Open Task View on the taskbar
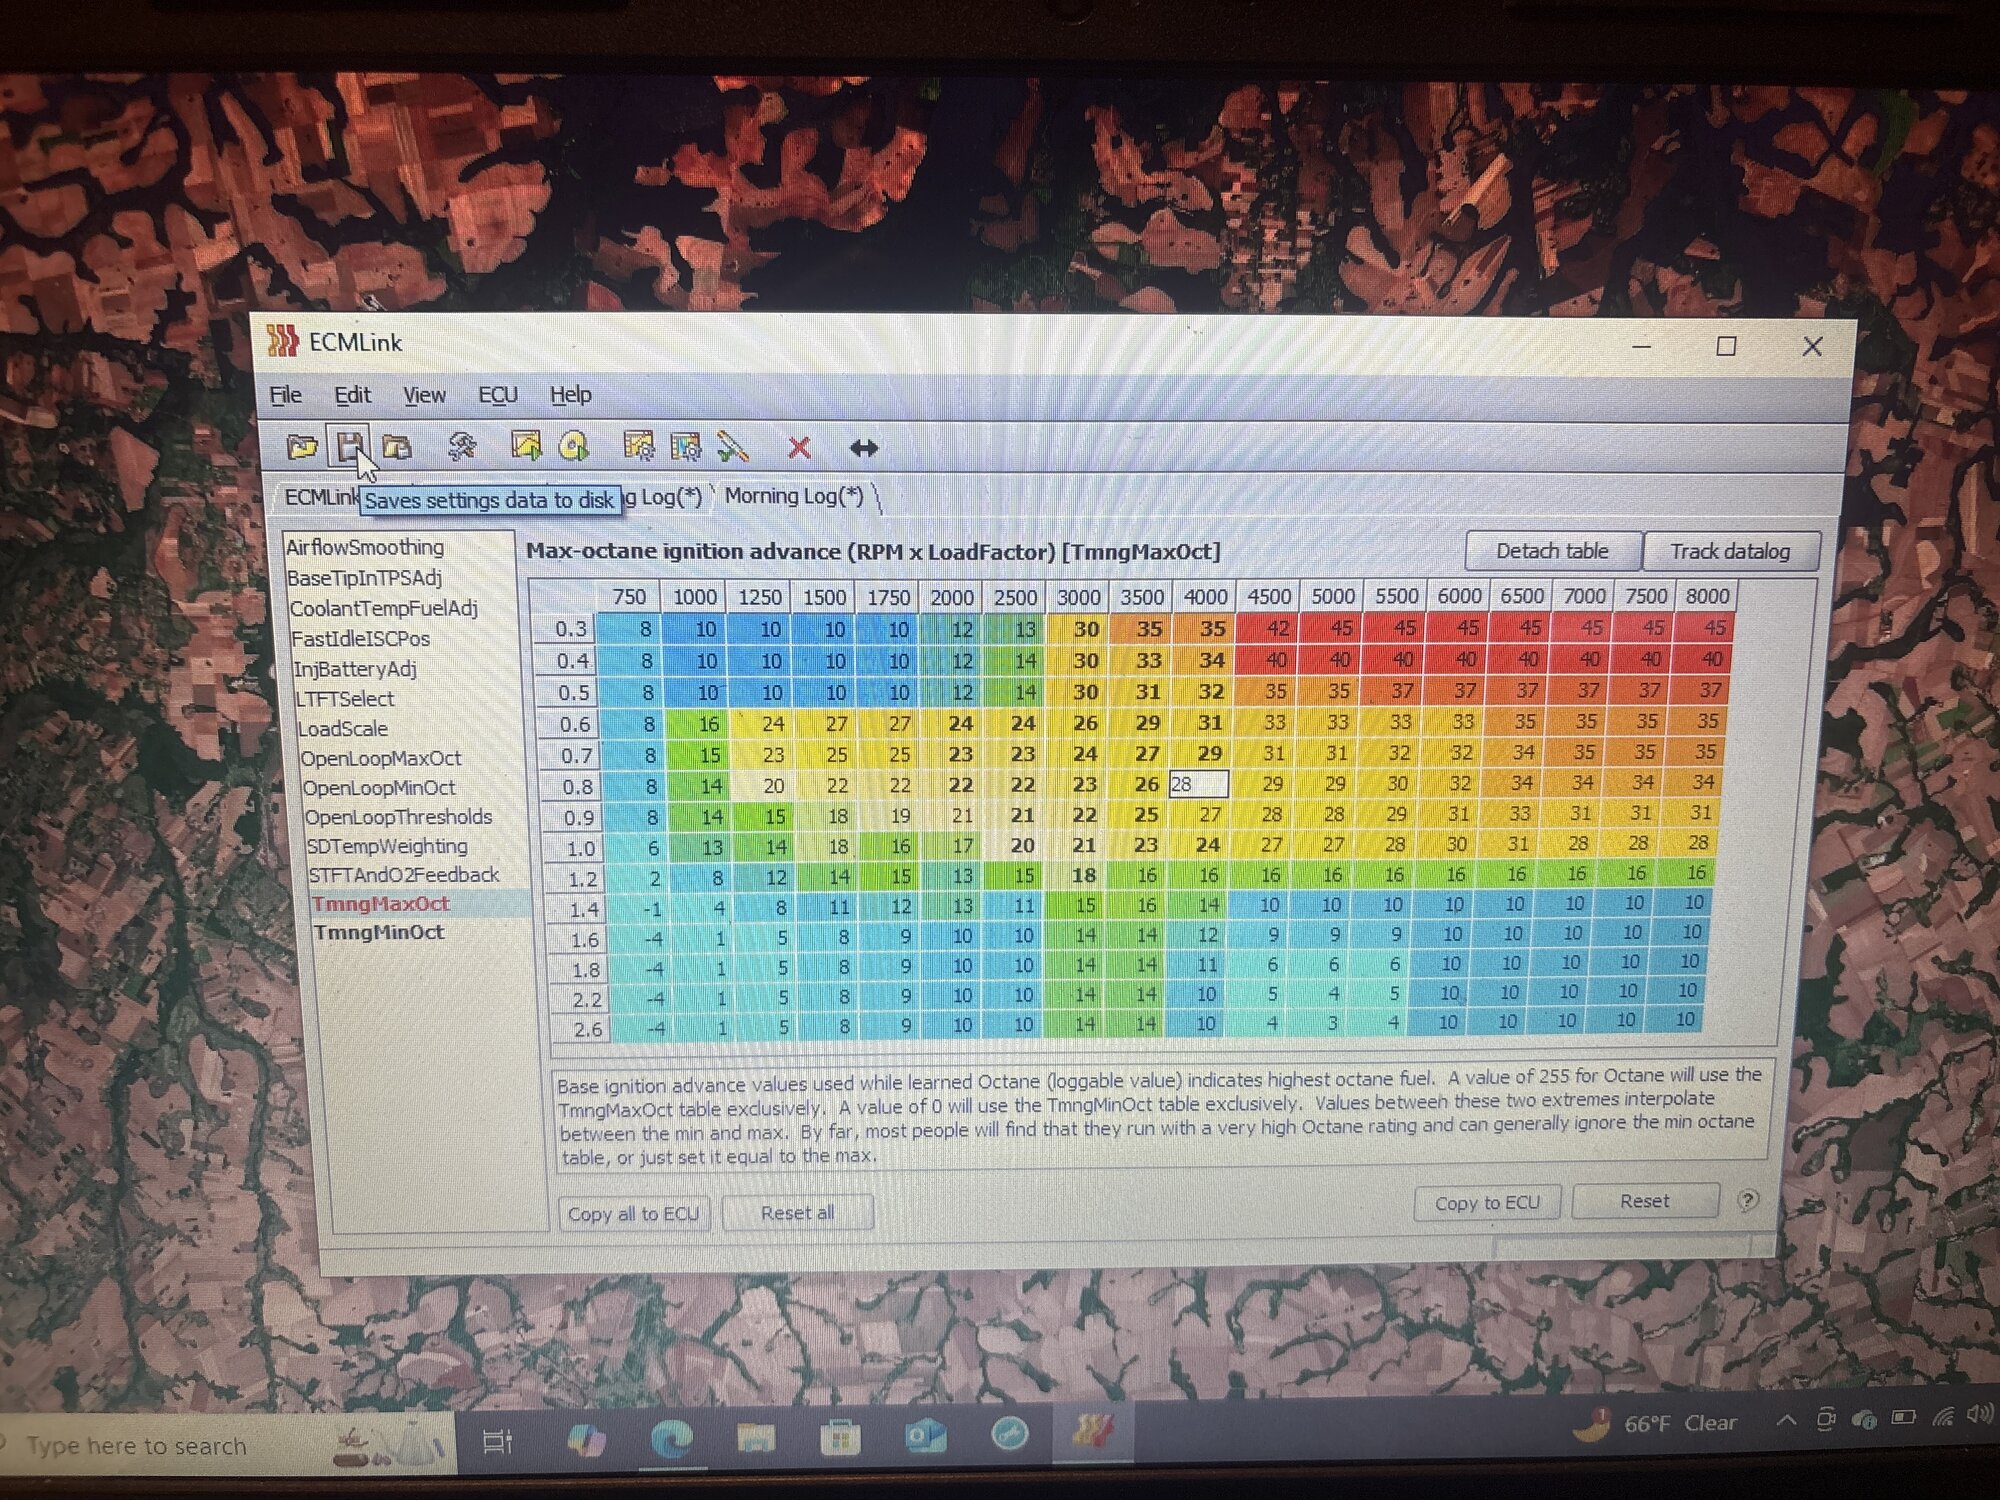The width and height of the screenshot is (2000, 1500). 497,1441
